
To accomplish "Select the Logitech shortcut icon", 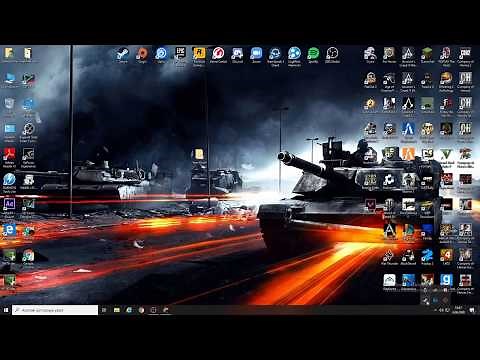I will (x=294, y=53).
